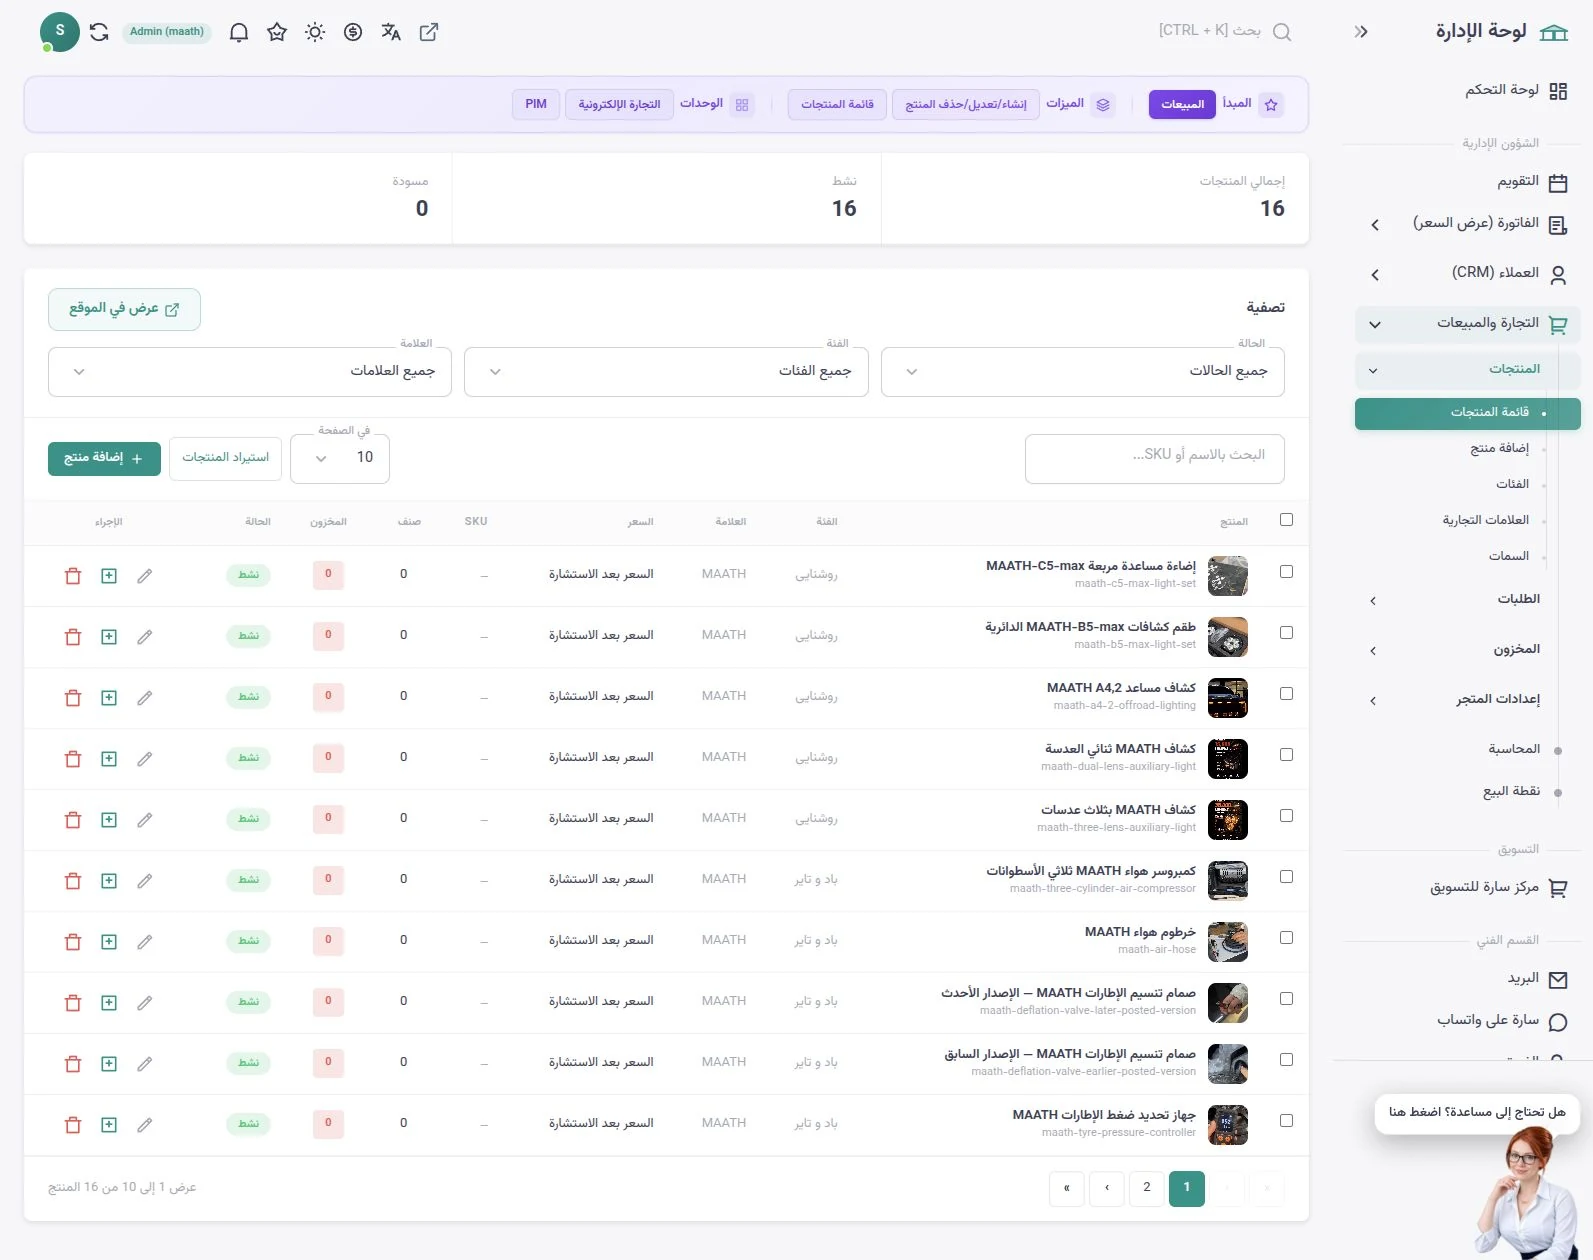Go to page 2 of products
This screenshot has height=1260, width=1593.
(x=1147, y=1188)
